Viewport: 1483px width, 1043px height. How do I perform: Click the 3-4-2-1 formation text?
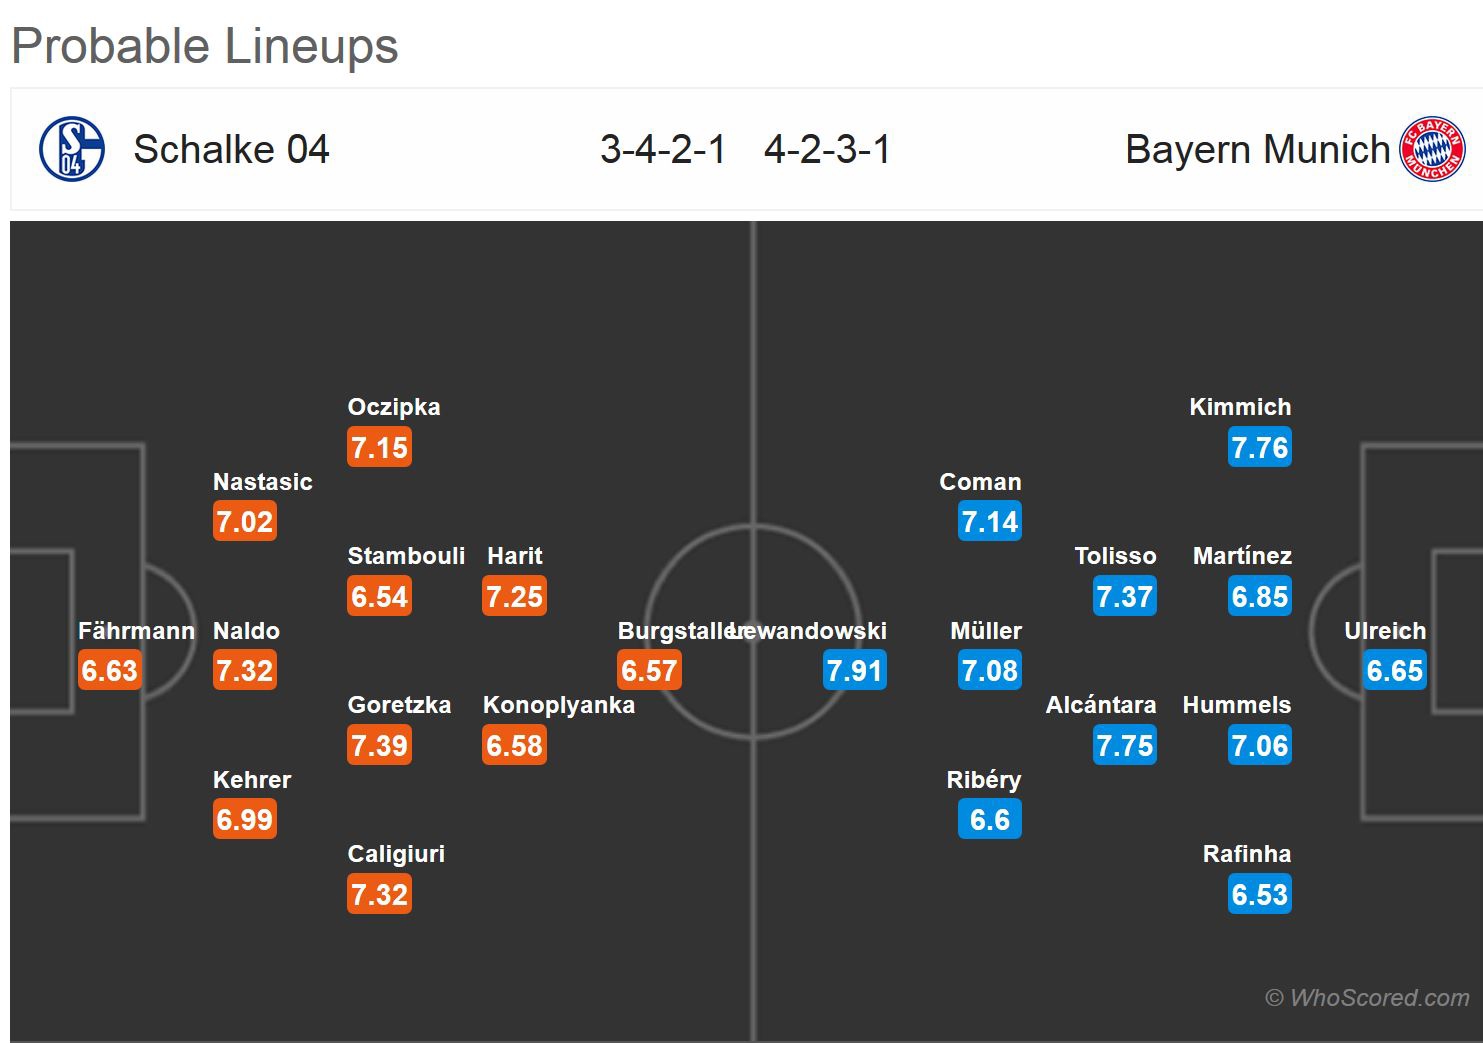[x=663, y=149]
